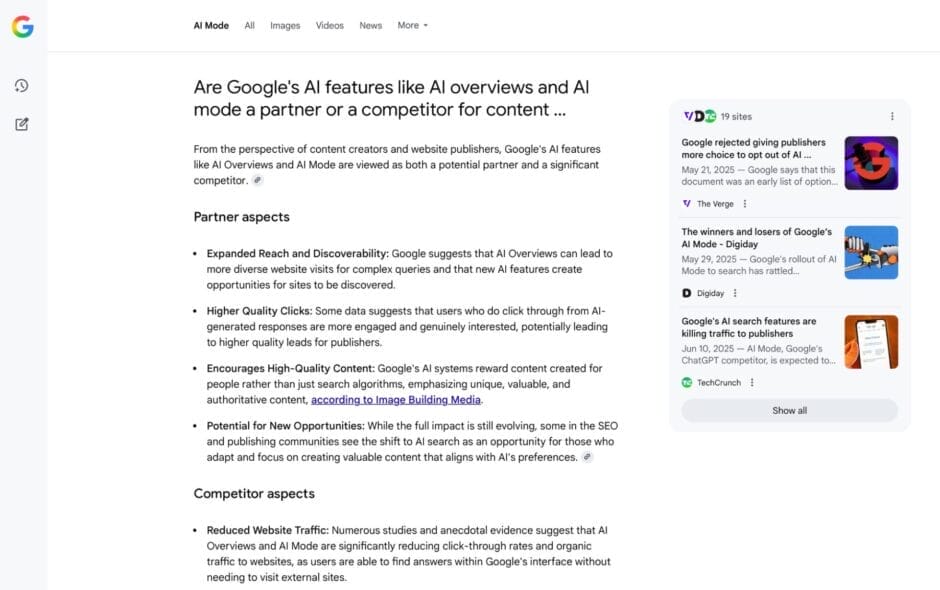Open Digiday winners and losers article thumbnail
Image resolution: width=940 pixels, height=590 pixels.
click(871, 252)
